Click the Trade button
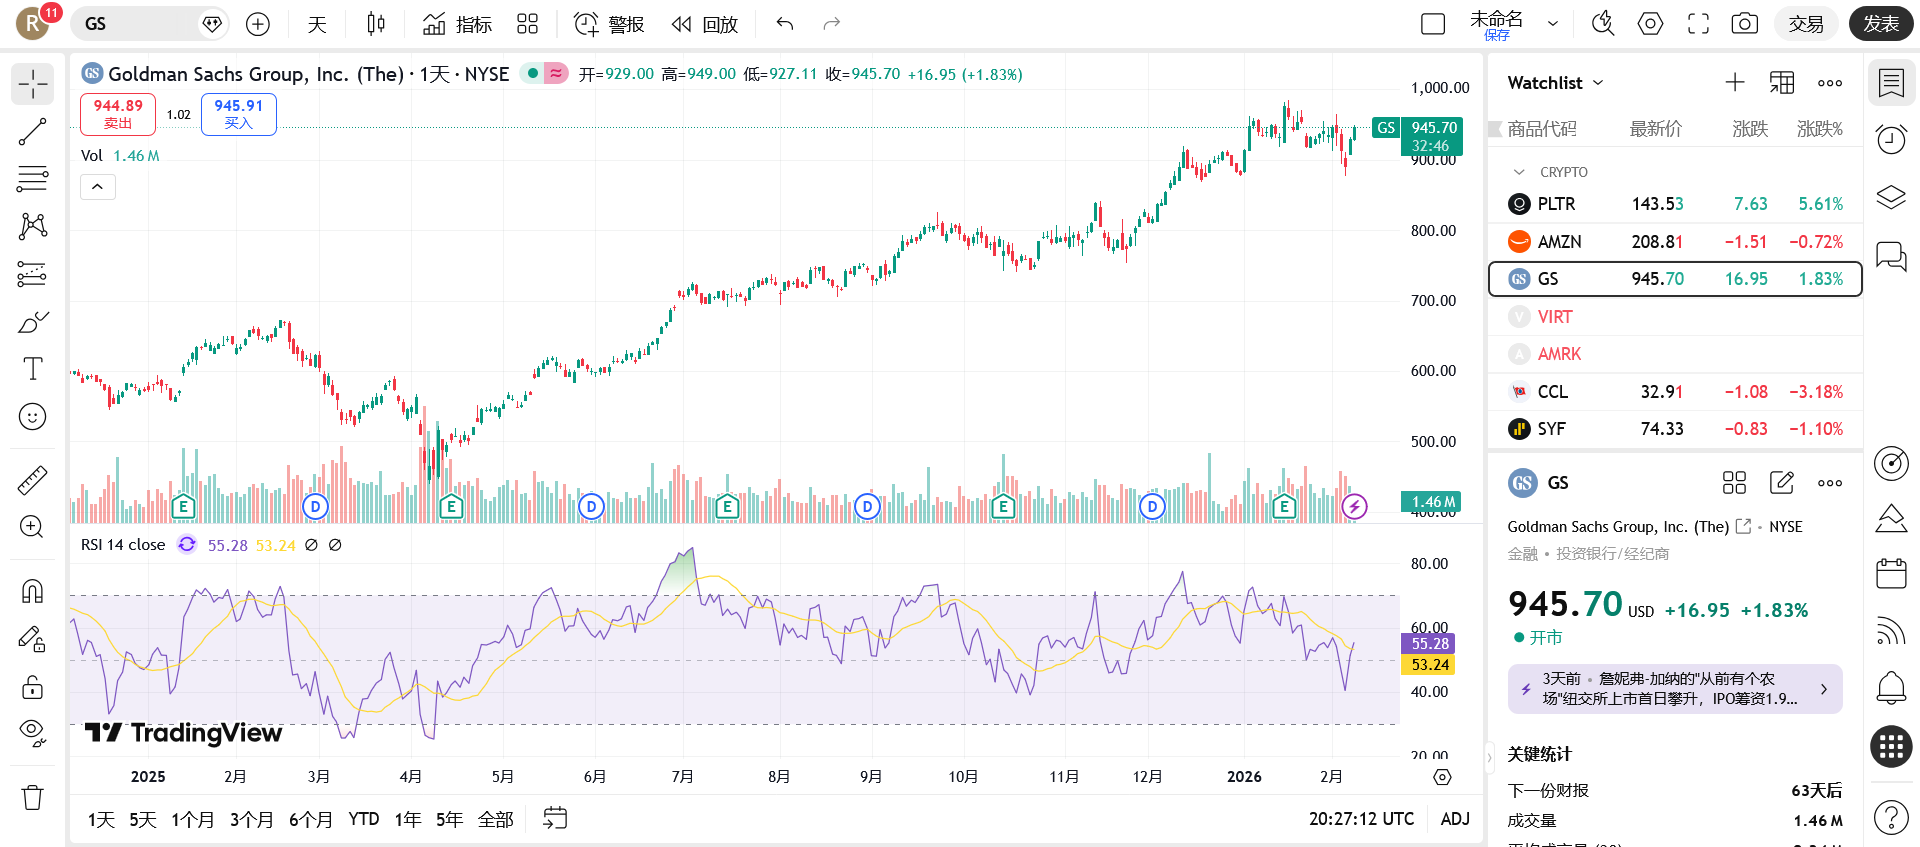1920x847 pixels. (1806, 24)
